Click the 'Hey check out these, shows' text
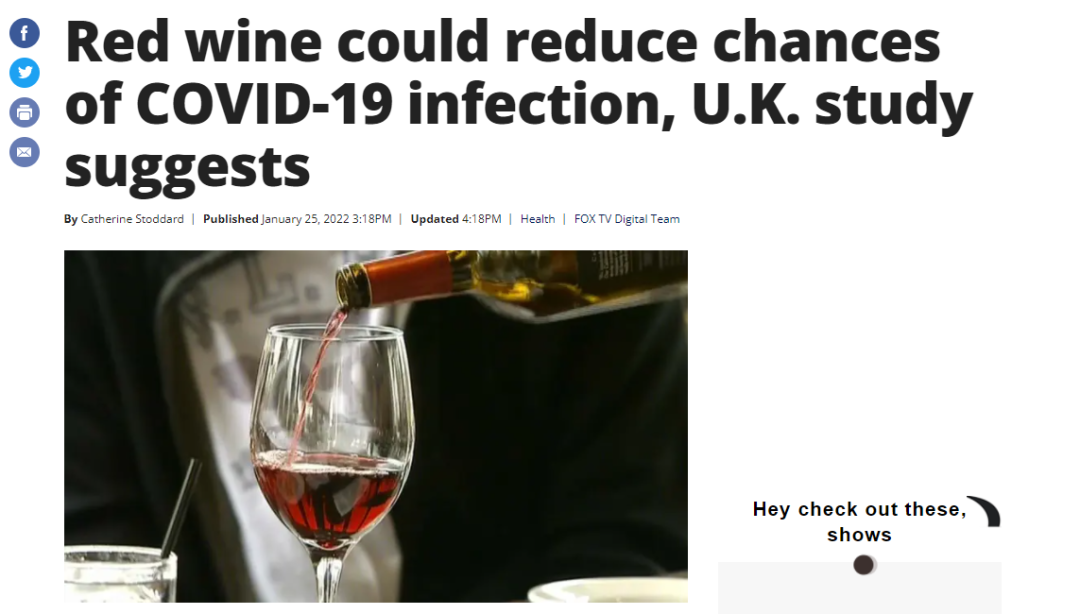Image resolution: width=1080 pixels, height=614 pixels. tap(860, 522)
